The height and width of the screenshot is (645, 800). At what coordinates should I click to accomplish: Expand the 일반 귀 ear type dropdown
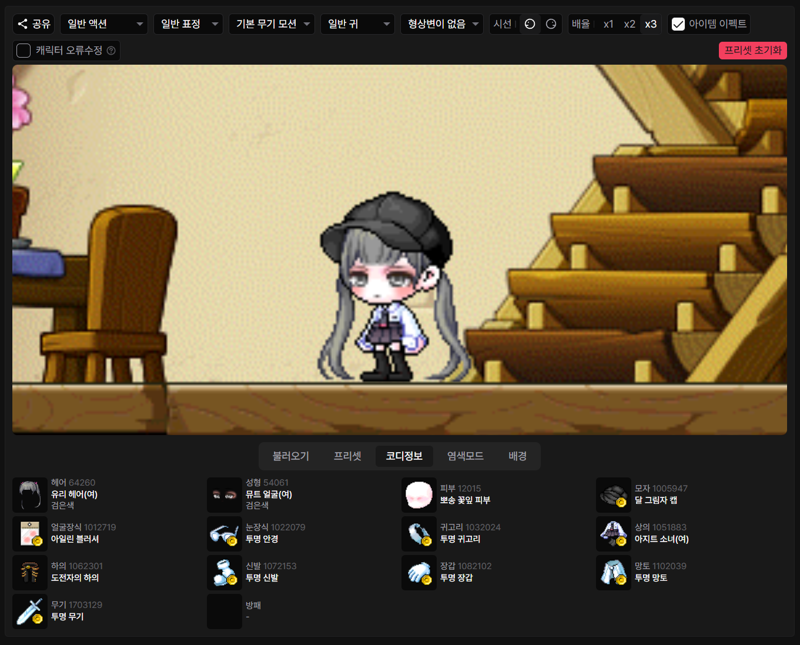point(357,24)
